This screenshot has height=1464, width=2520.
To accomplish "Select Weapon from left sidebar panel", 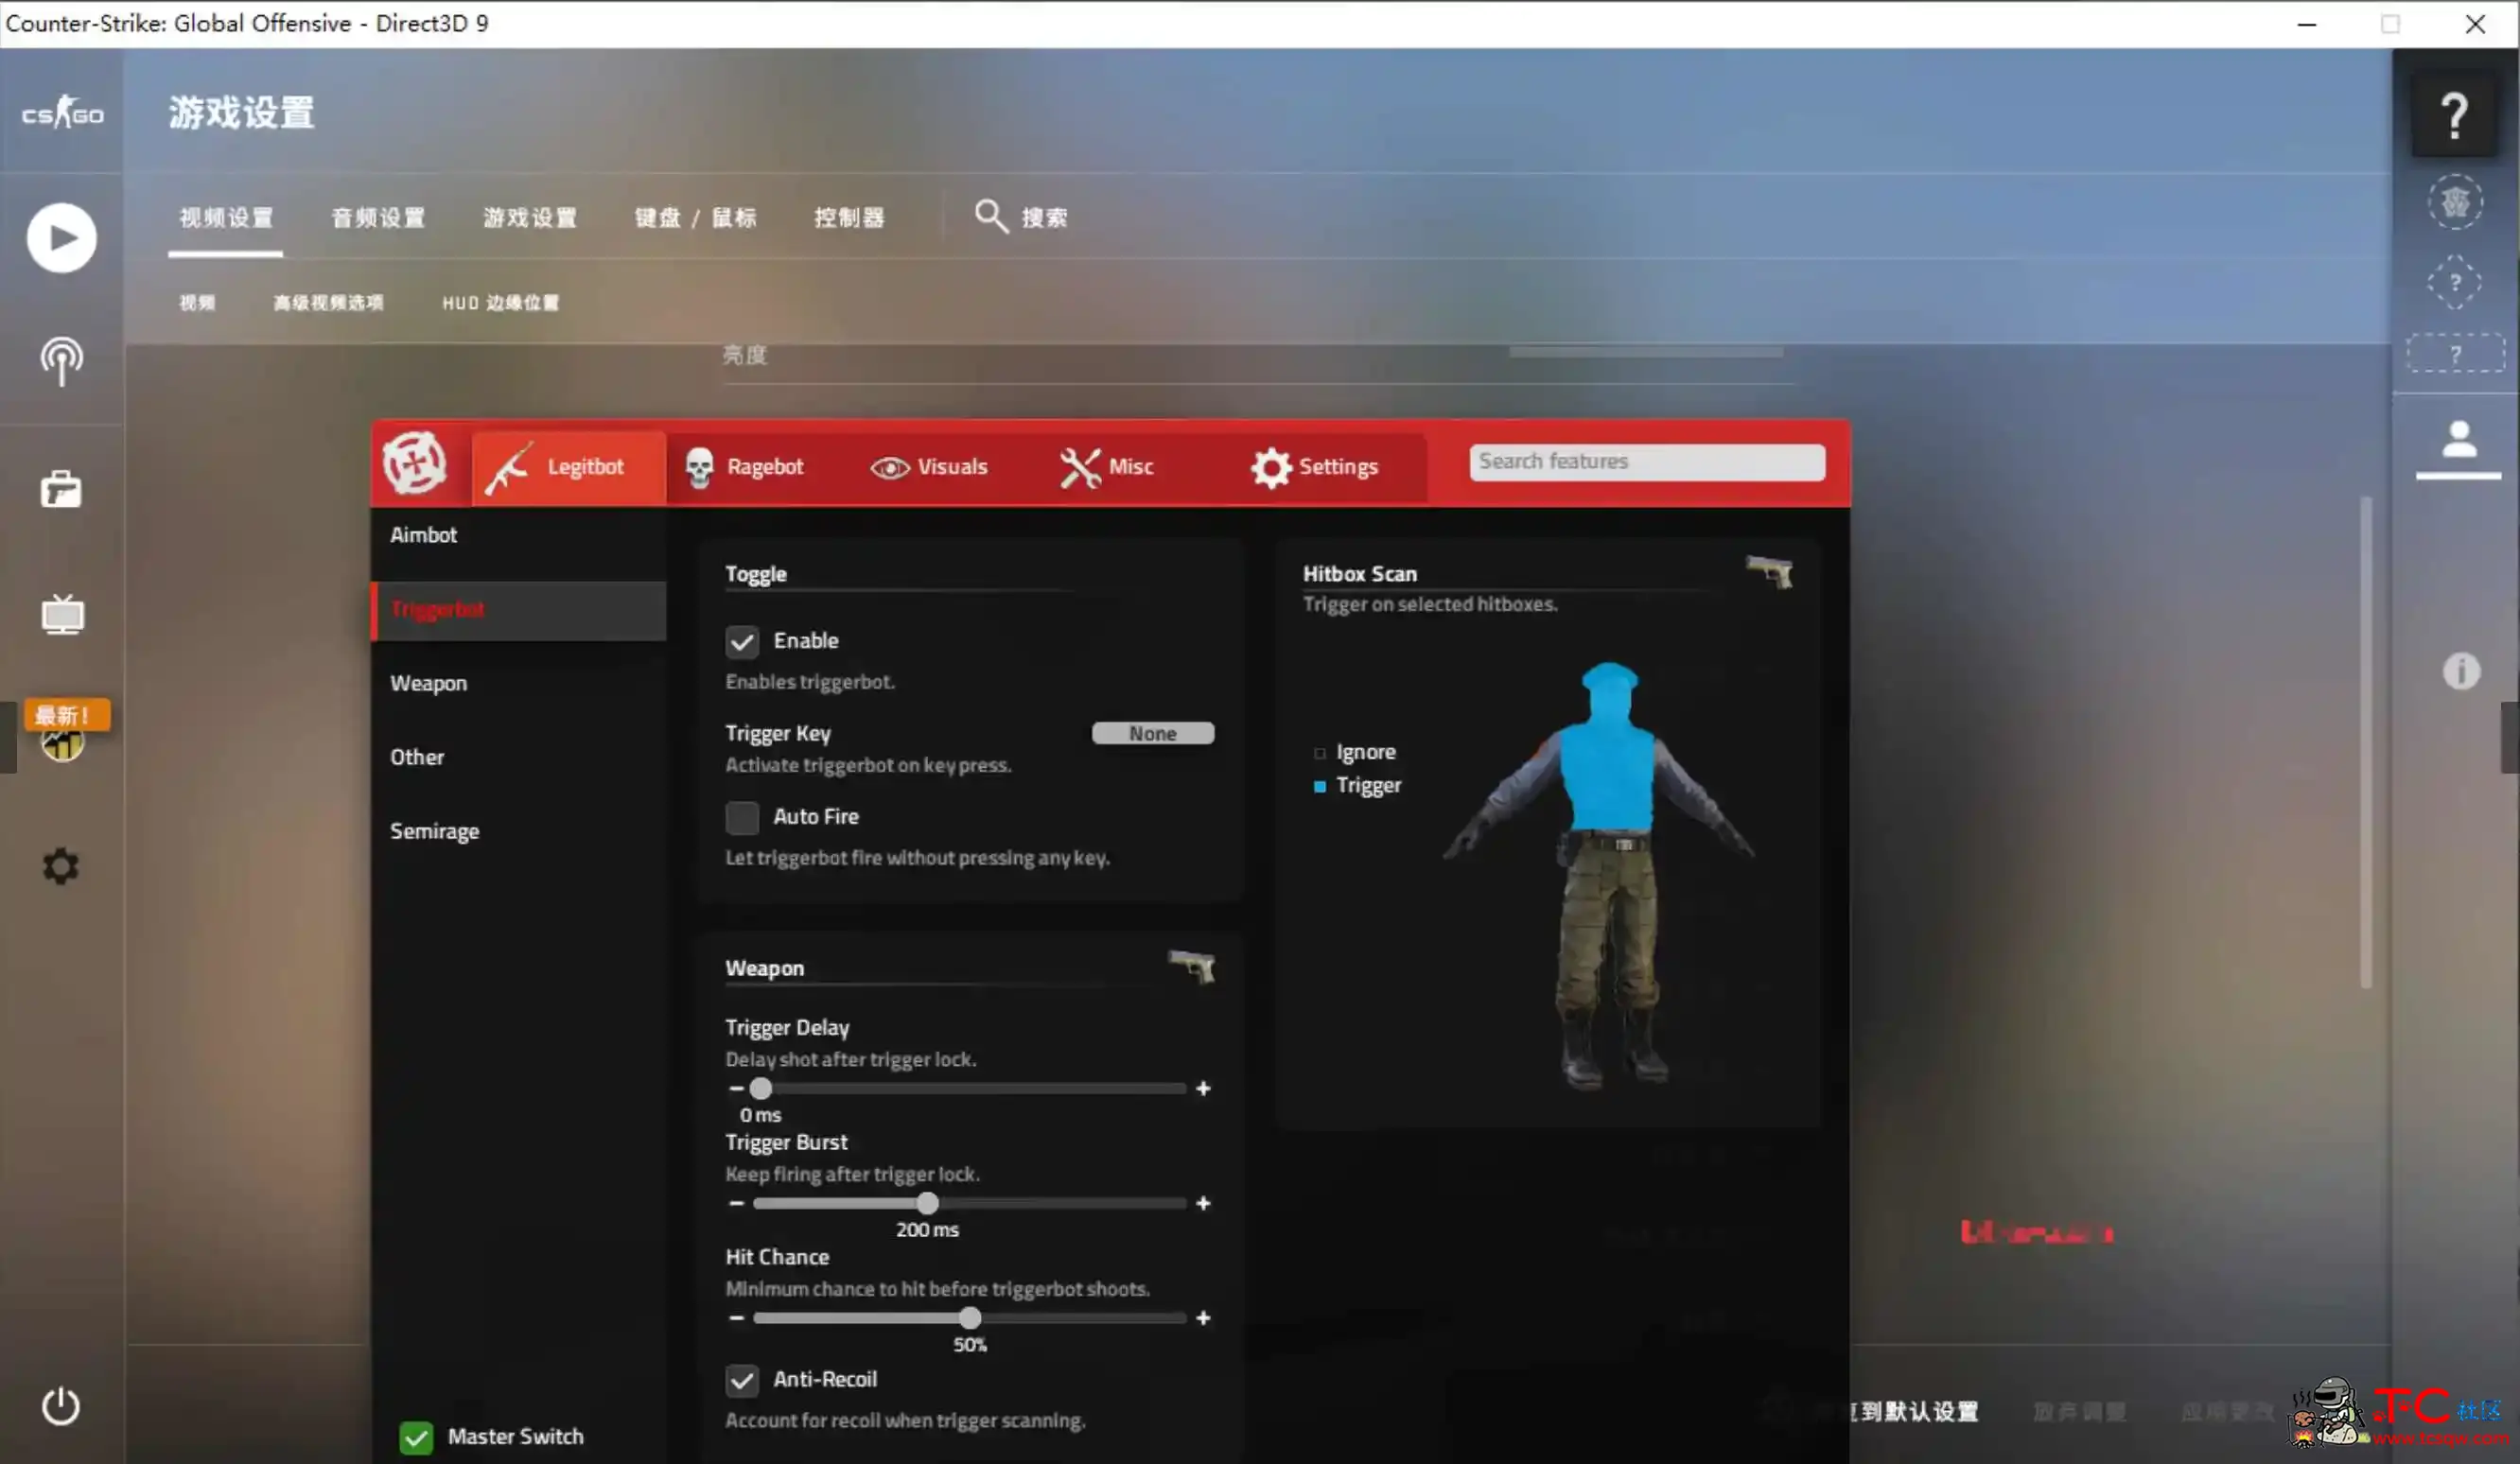I will (x=427, y=682).
